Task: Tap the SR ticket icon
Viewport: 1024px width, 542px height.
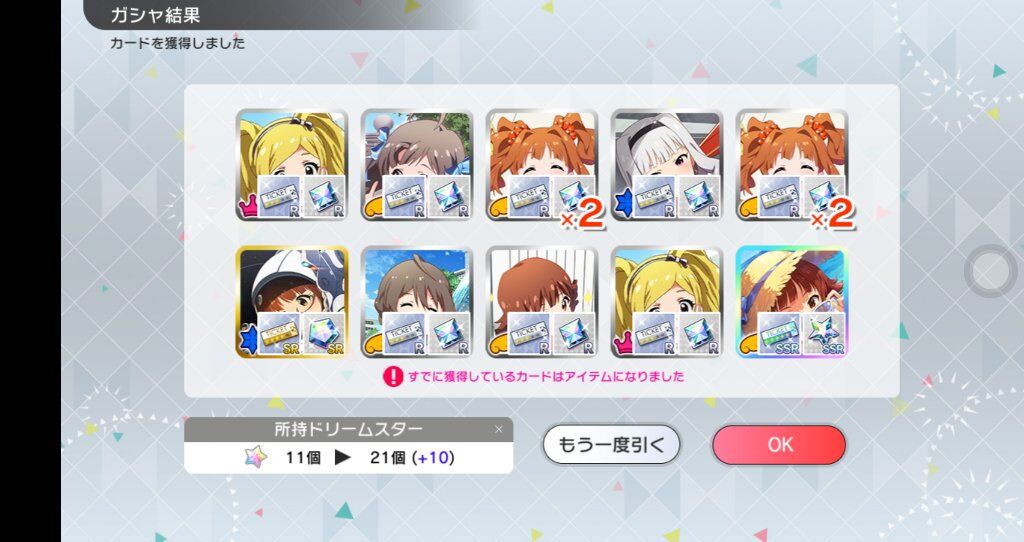Action: [279, 334]
